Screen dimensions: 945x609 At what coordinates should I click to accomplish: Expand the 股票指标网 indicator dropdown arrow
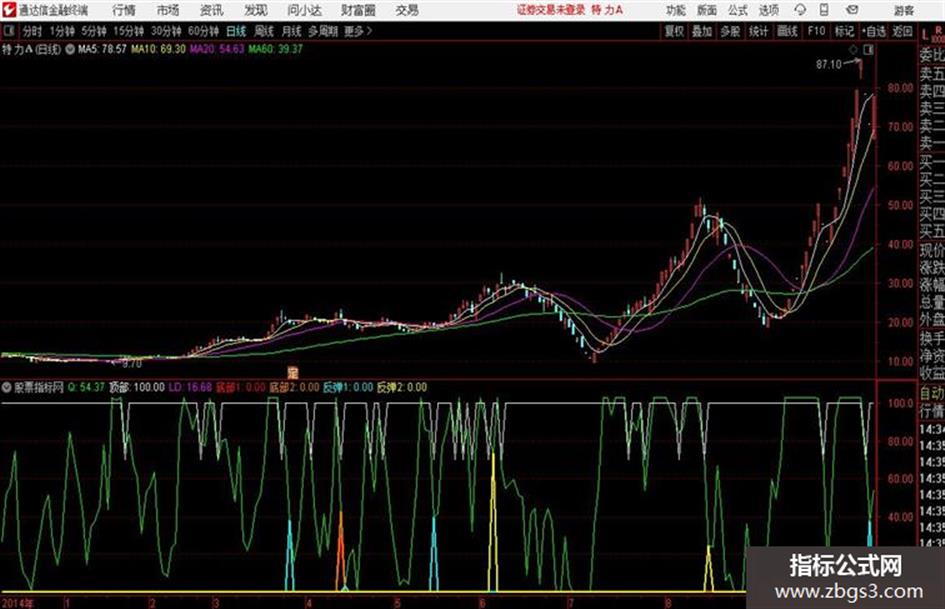pos(6,387)
